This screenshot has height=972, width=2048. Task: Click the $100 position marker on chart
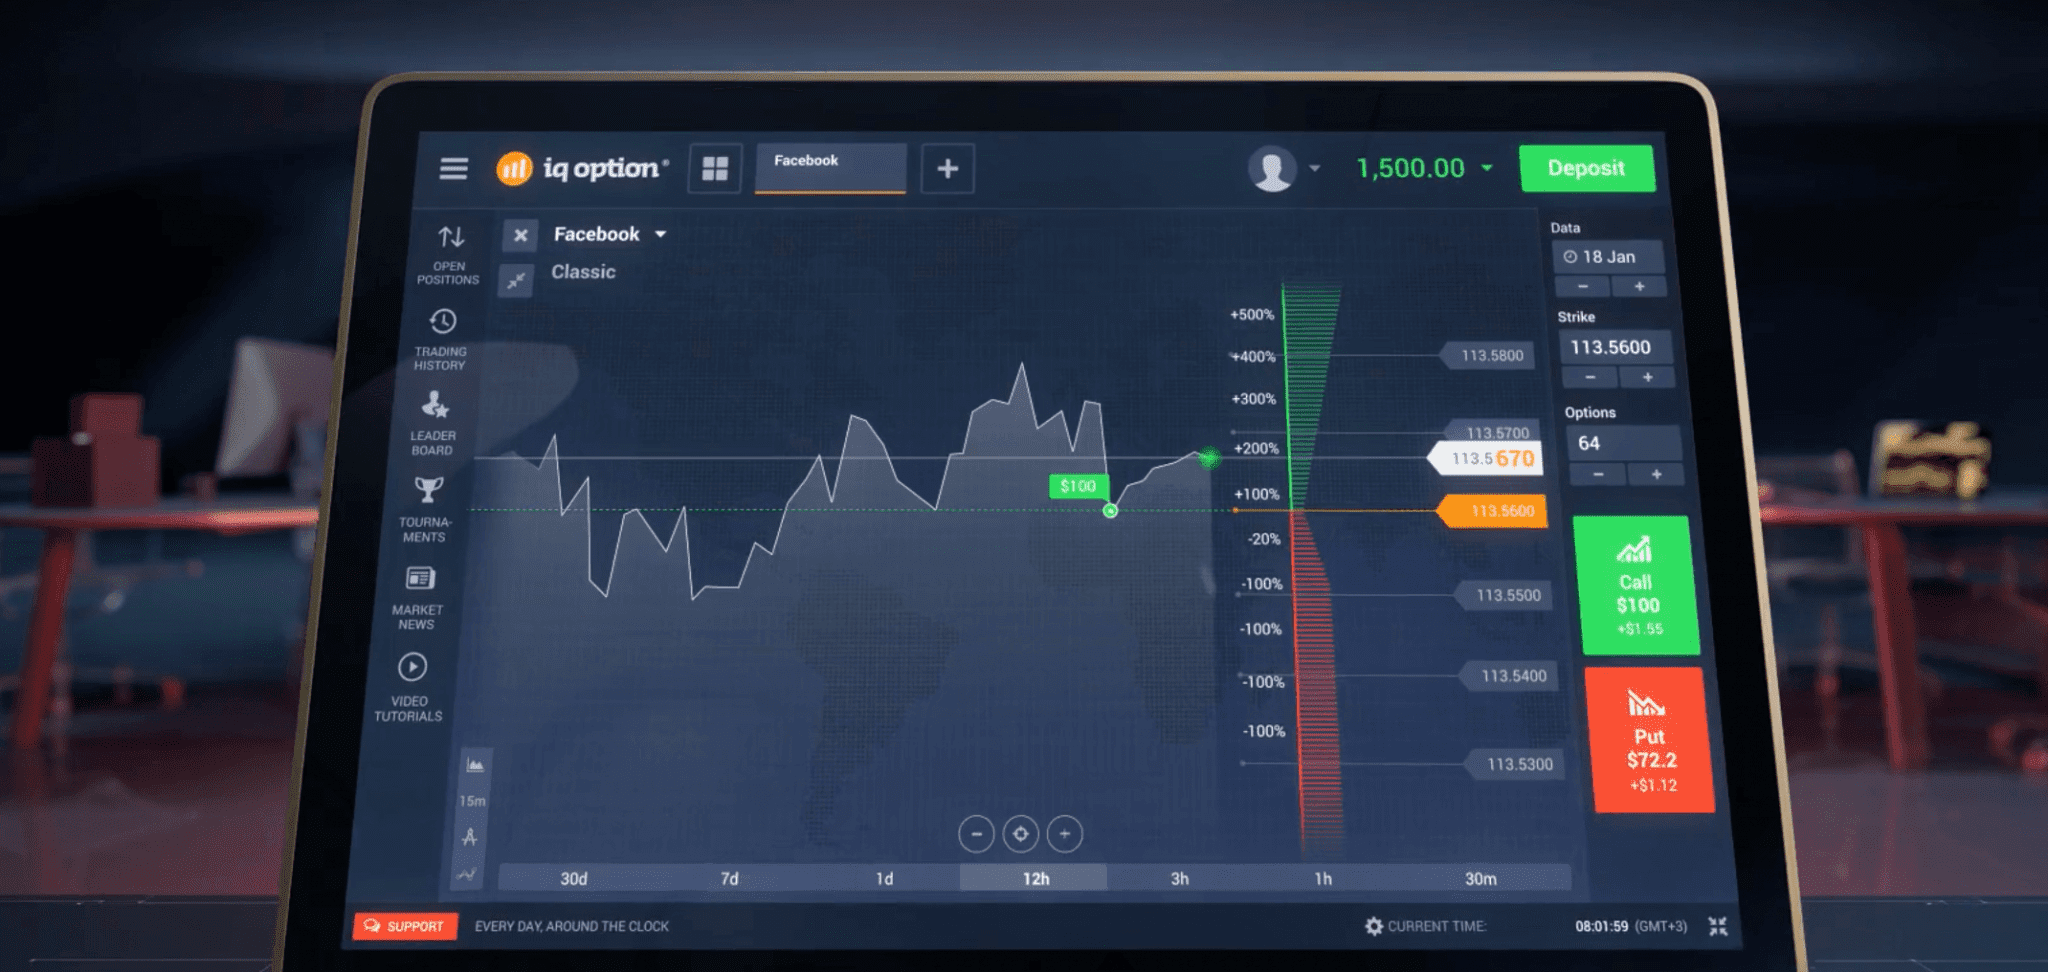1078,486
